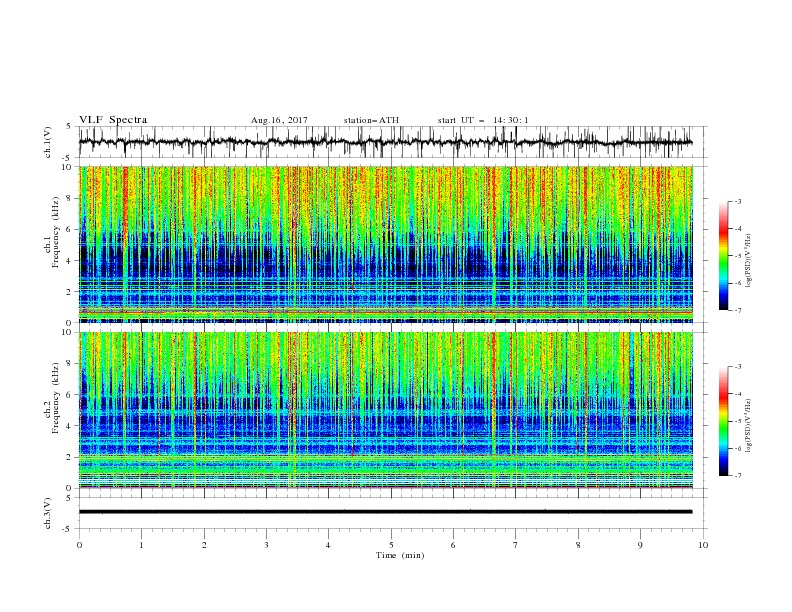Click the ch.3(V) axis label
The width and height of the screenshot is (792, 612).
click(x=48, y=513)
